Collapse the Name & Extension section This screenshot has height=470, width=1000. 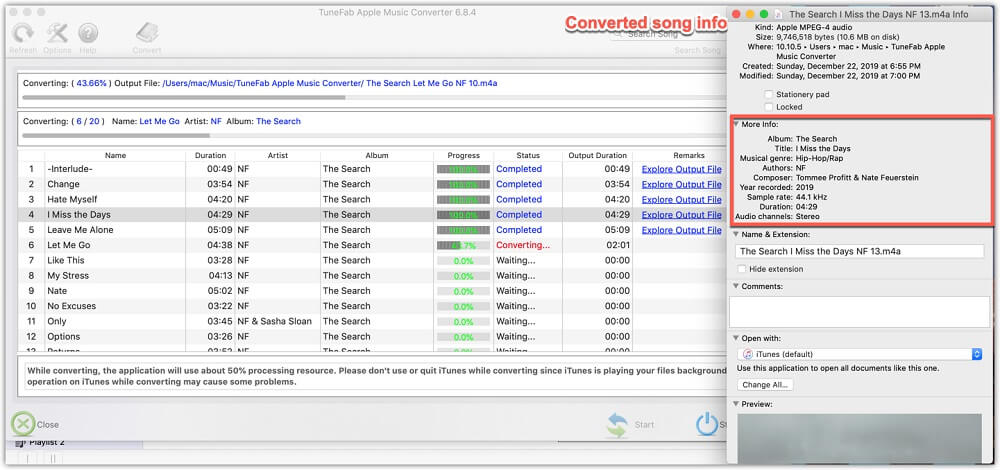[x=736, y=232]
